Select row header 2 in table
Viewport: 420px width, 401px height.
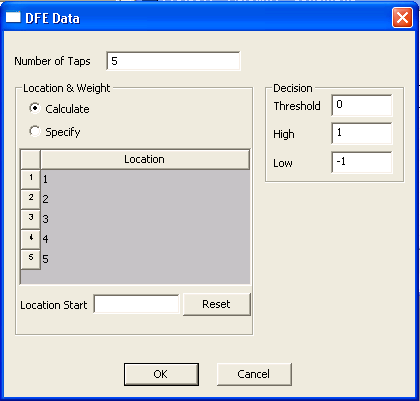pos(31,199)
